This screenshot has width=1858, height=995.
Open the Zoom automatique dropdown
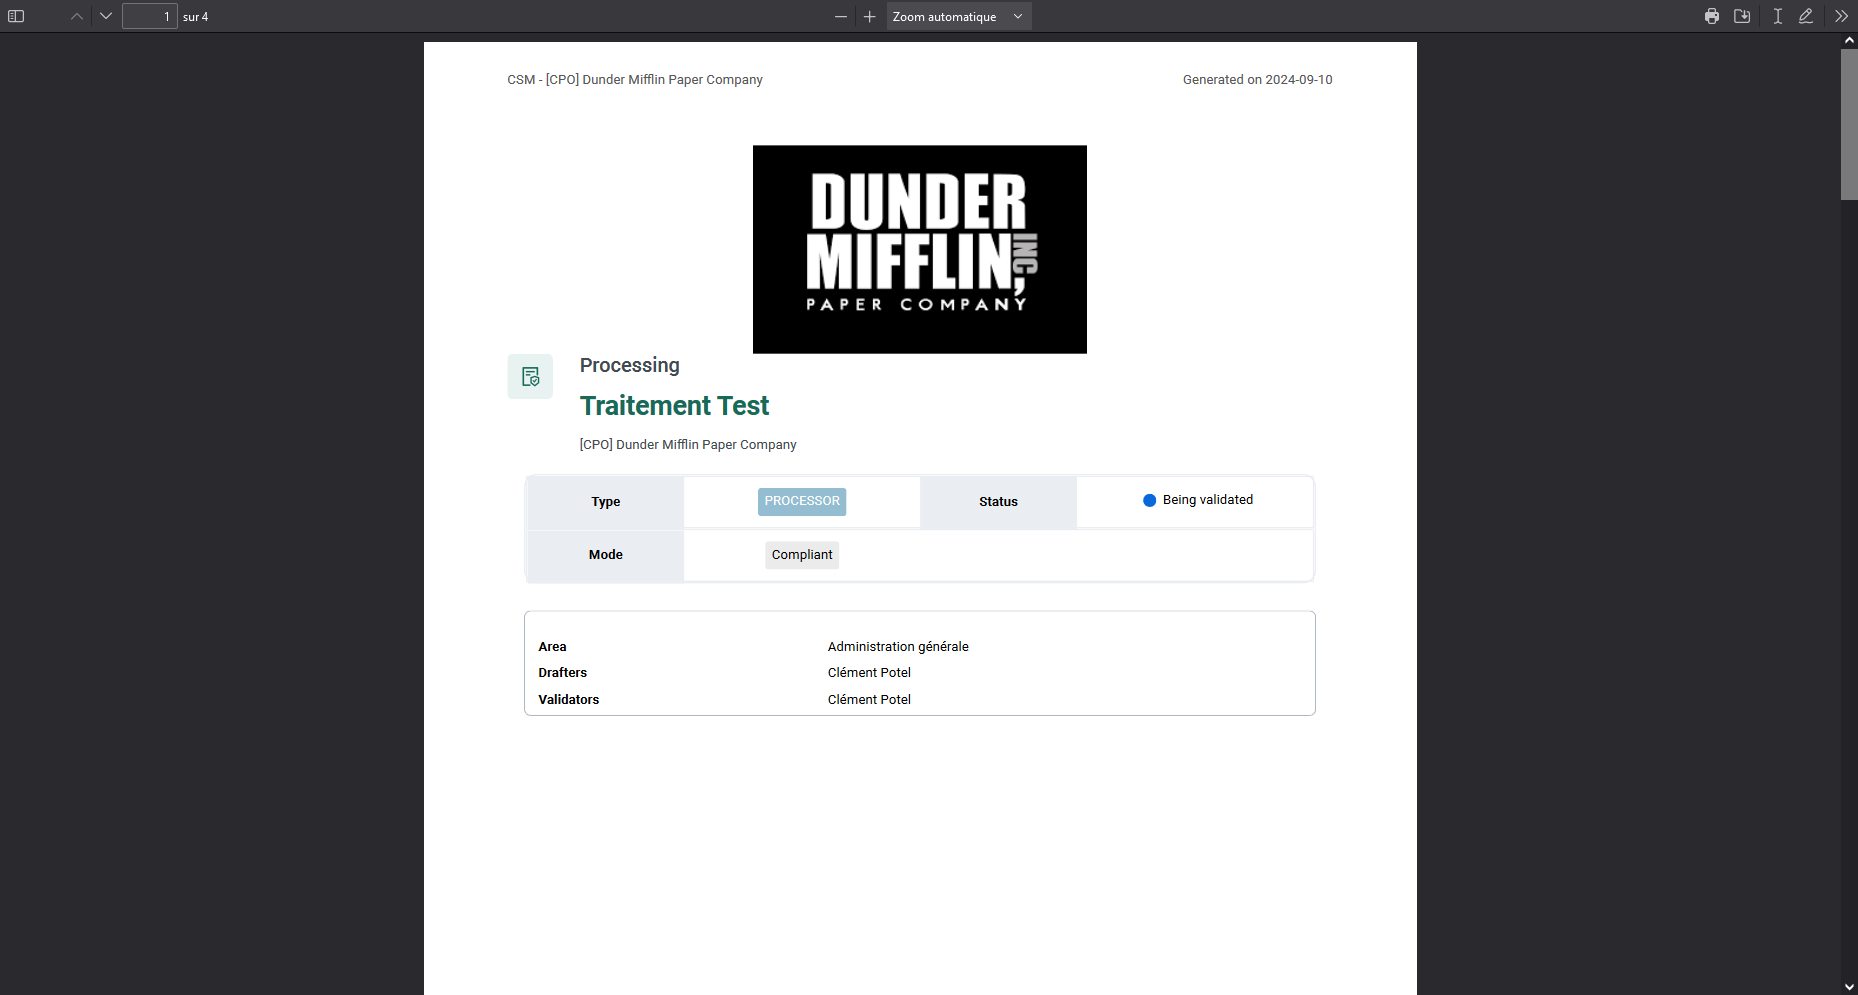[x=959, y=16]
